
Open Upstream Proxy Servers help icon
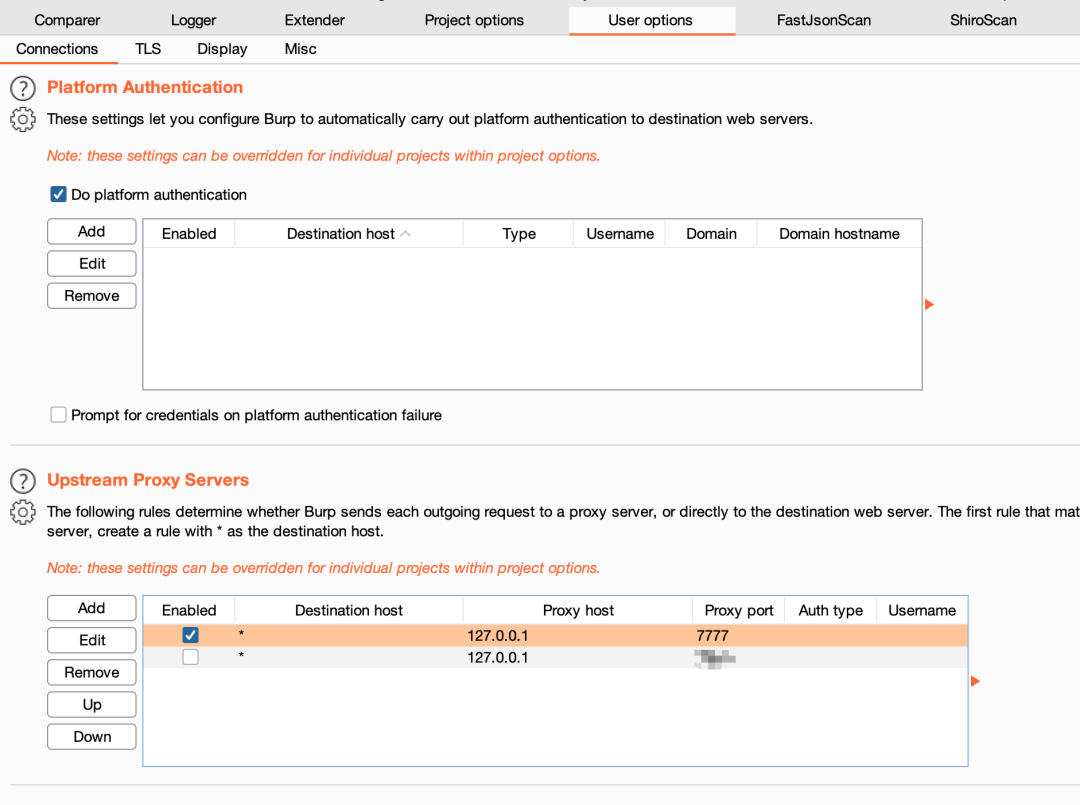tap(22, 481)
